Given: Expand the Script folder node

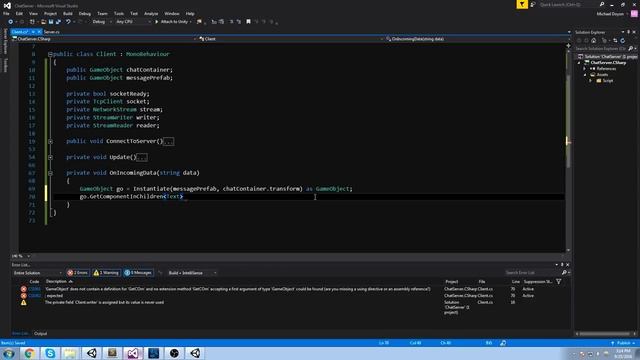Looking at the screenshot, I should tap(590, 81).
